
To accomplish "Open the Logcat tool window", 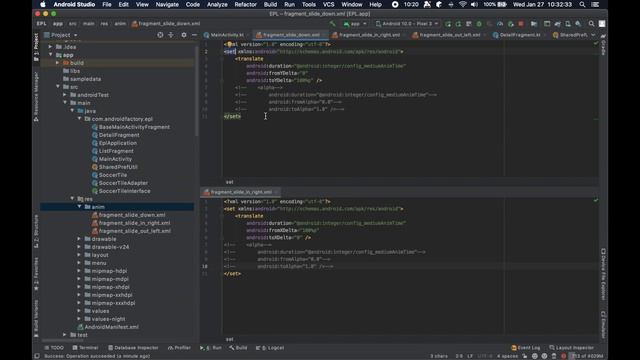I will coord(270,348).
